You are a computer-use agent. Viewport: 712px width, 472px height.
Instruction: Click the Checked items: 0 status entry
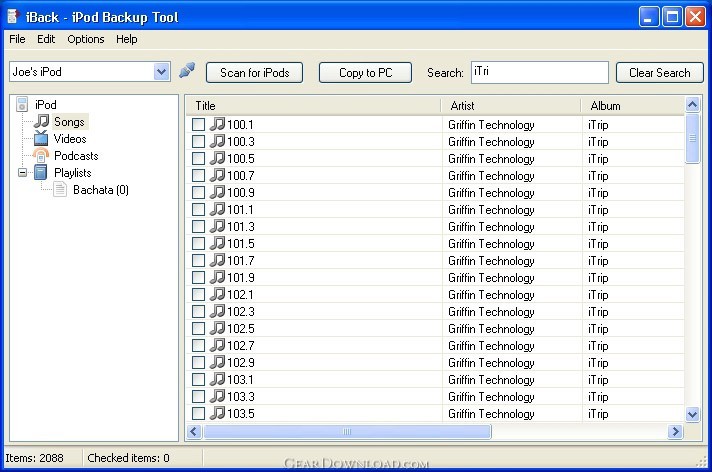click(x=128, y=458)
